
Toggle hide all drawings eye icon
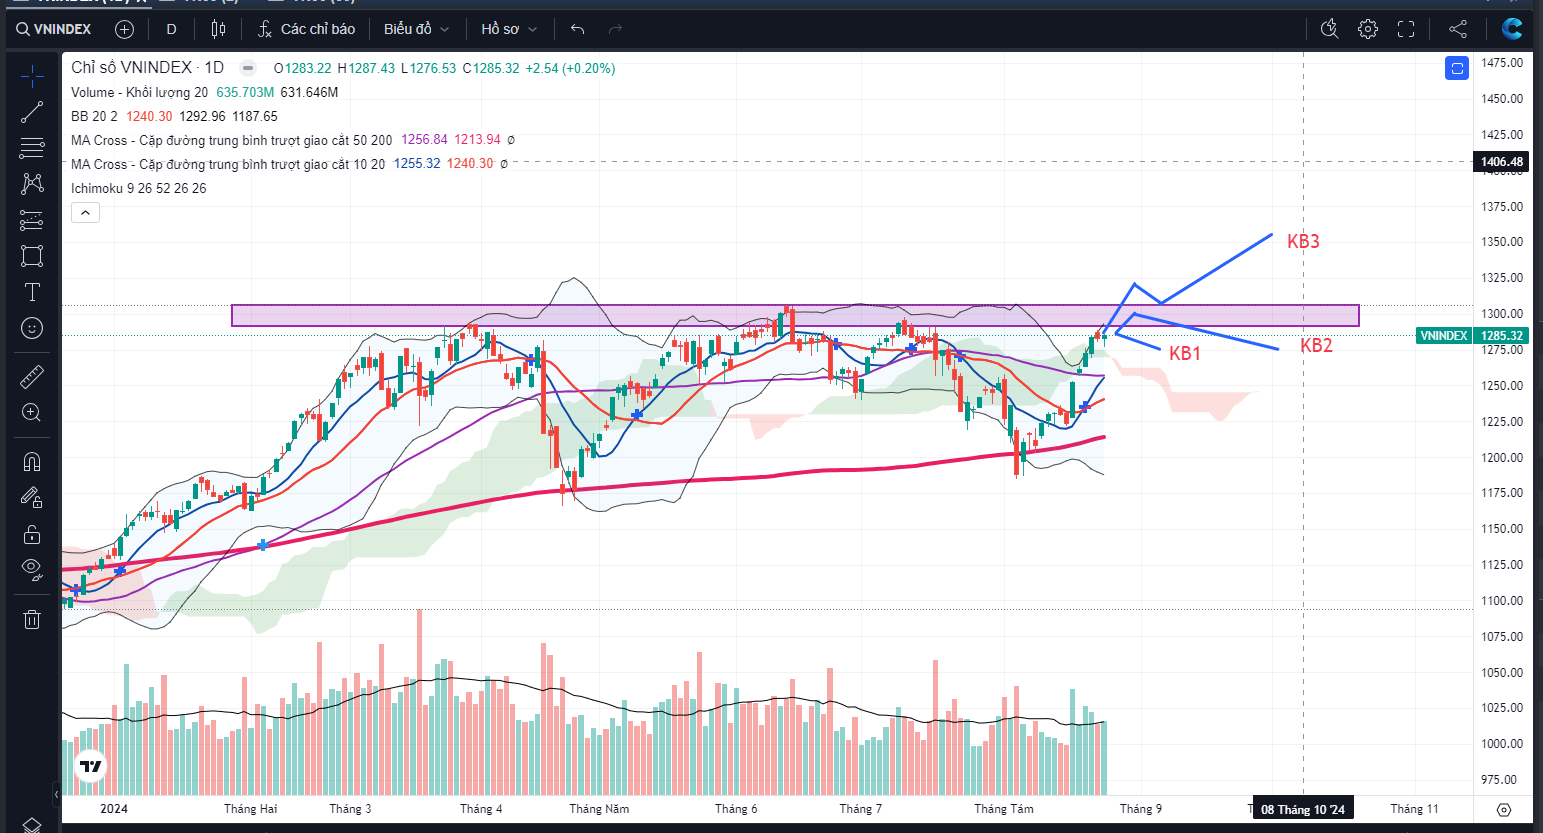click(32, 569)
